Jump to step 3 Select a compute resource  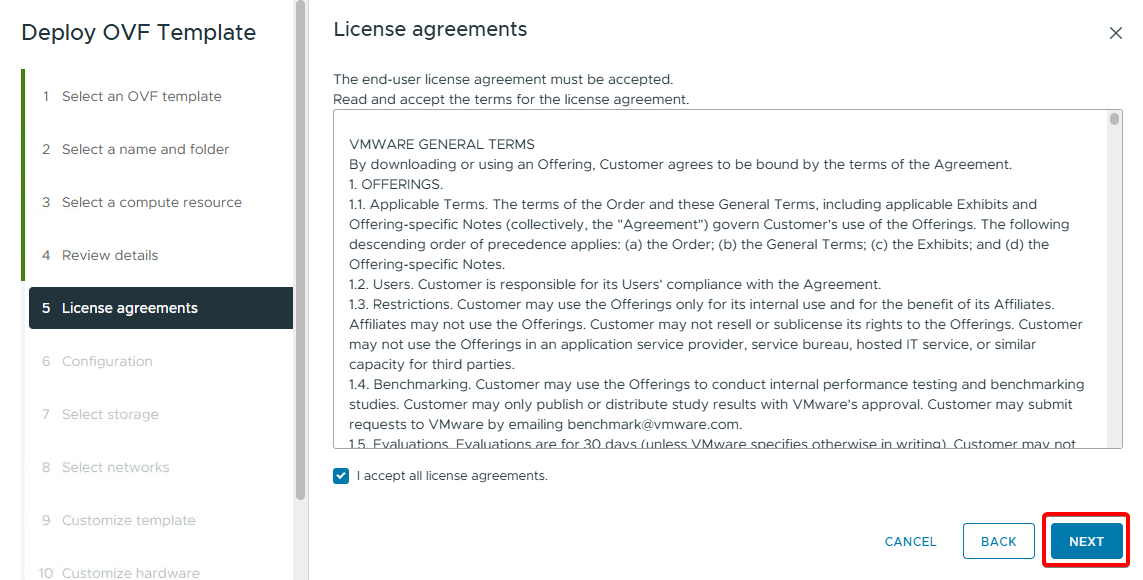151,202
